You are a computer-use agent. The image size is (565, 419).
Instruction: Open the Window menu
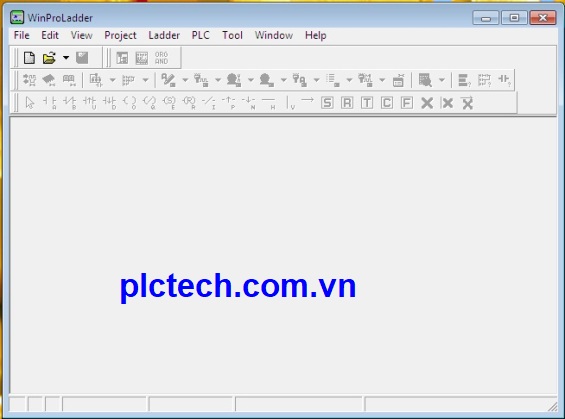pyautogui.click(x=274, y=35)
